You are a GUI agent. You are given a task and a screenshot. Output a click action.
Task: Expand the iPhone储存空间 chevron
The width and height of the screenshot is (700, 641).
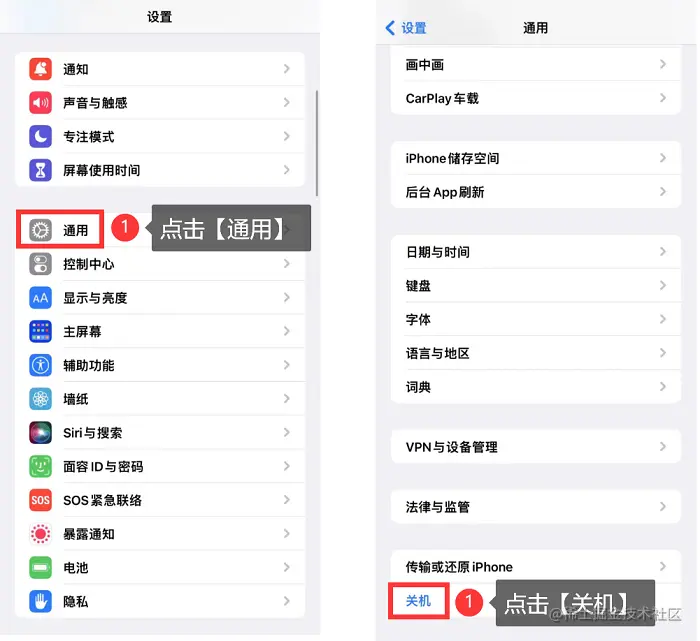click(663, 158)
